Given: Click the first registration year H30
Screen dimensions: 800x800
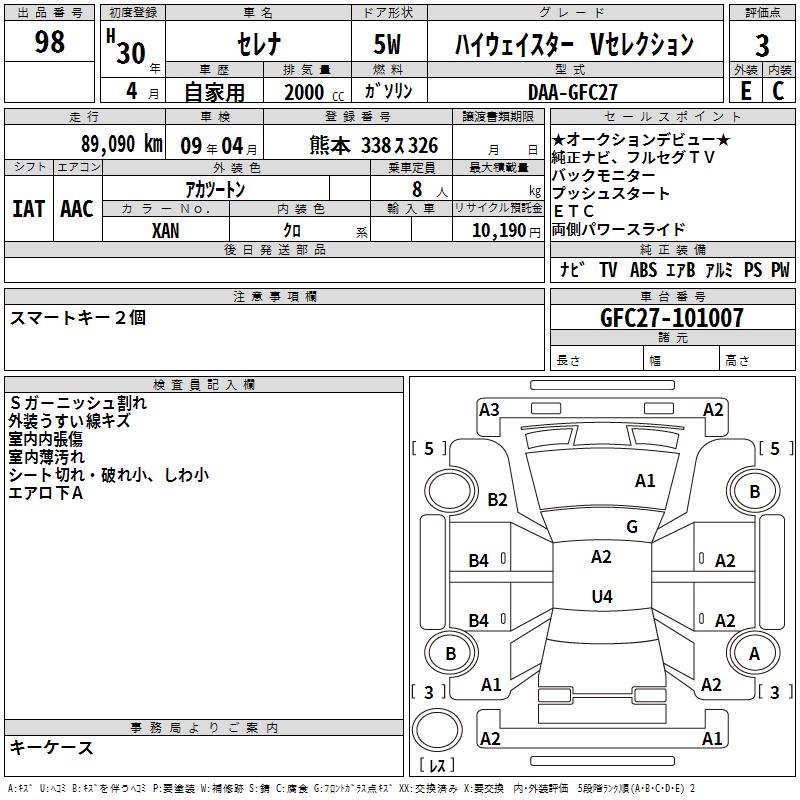Looking at the screenshot, I should (x=126, y=47).
